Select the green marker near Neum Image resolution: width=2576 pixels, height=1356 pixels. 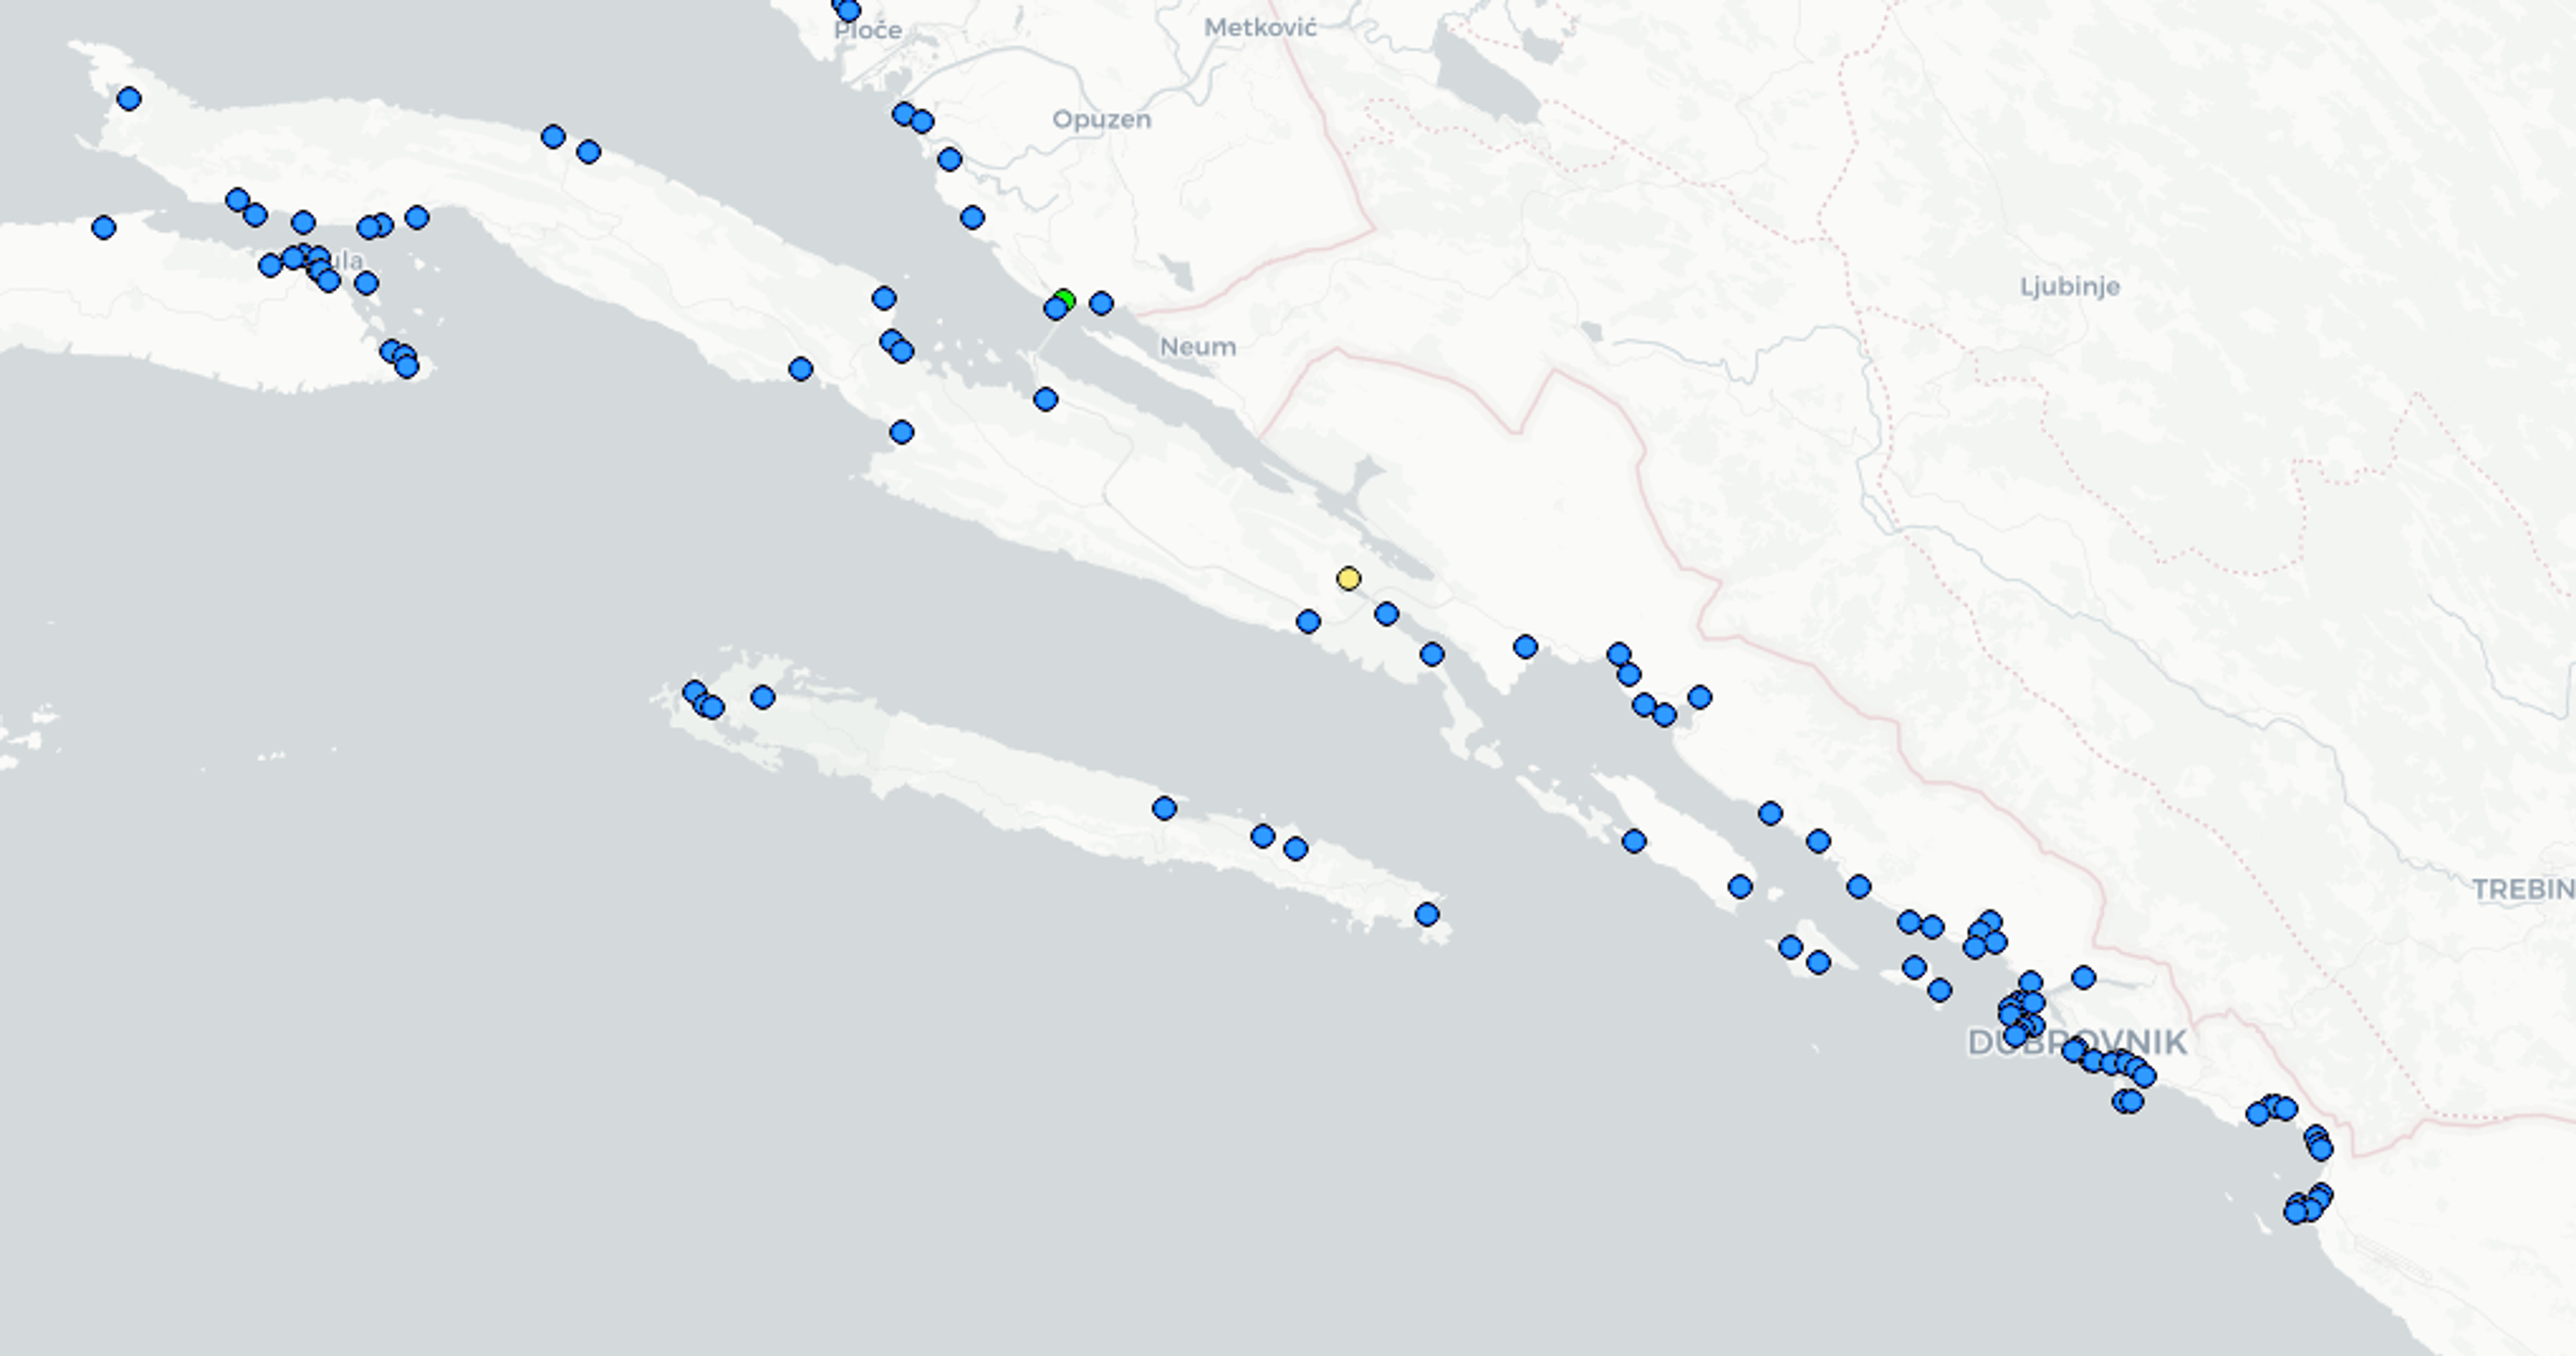(1065, 299)
